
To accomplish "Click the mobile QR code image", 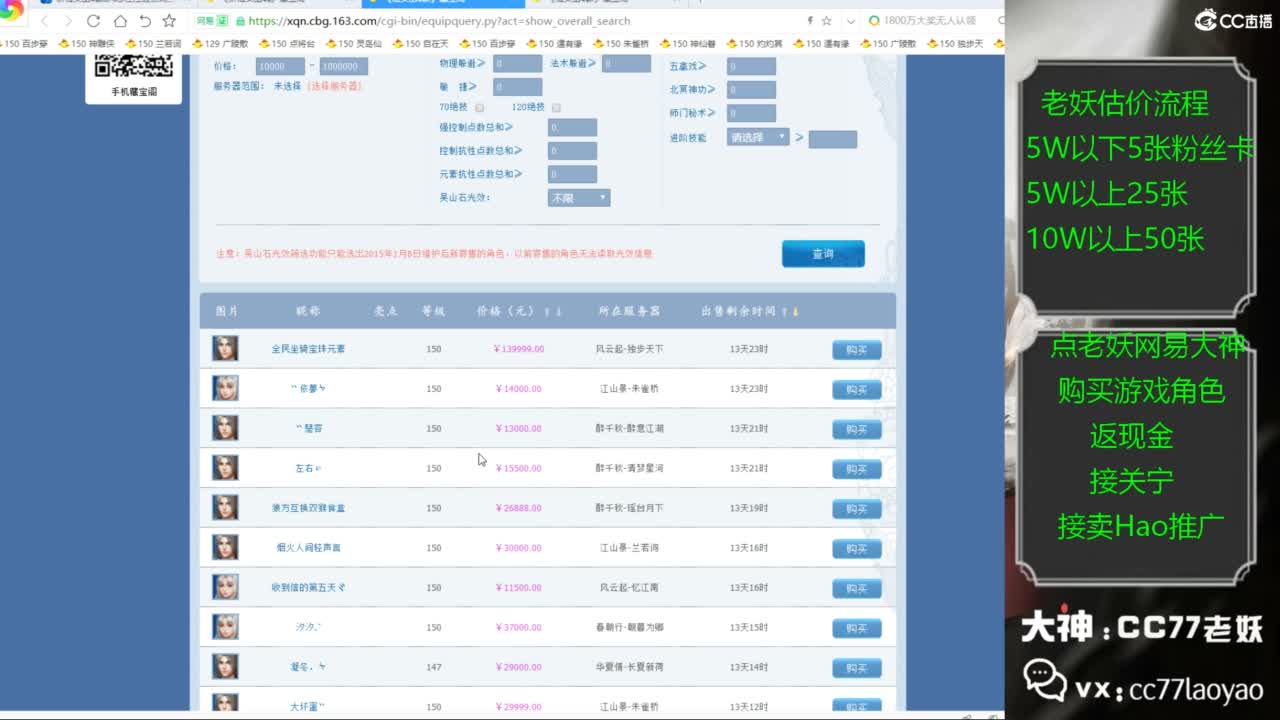I will pos(133,66).
